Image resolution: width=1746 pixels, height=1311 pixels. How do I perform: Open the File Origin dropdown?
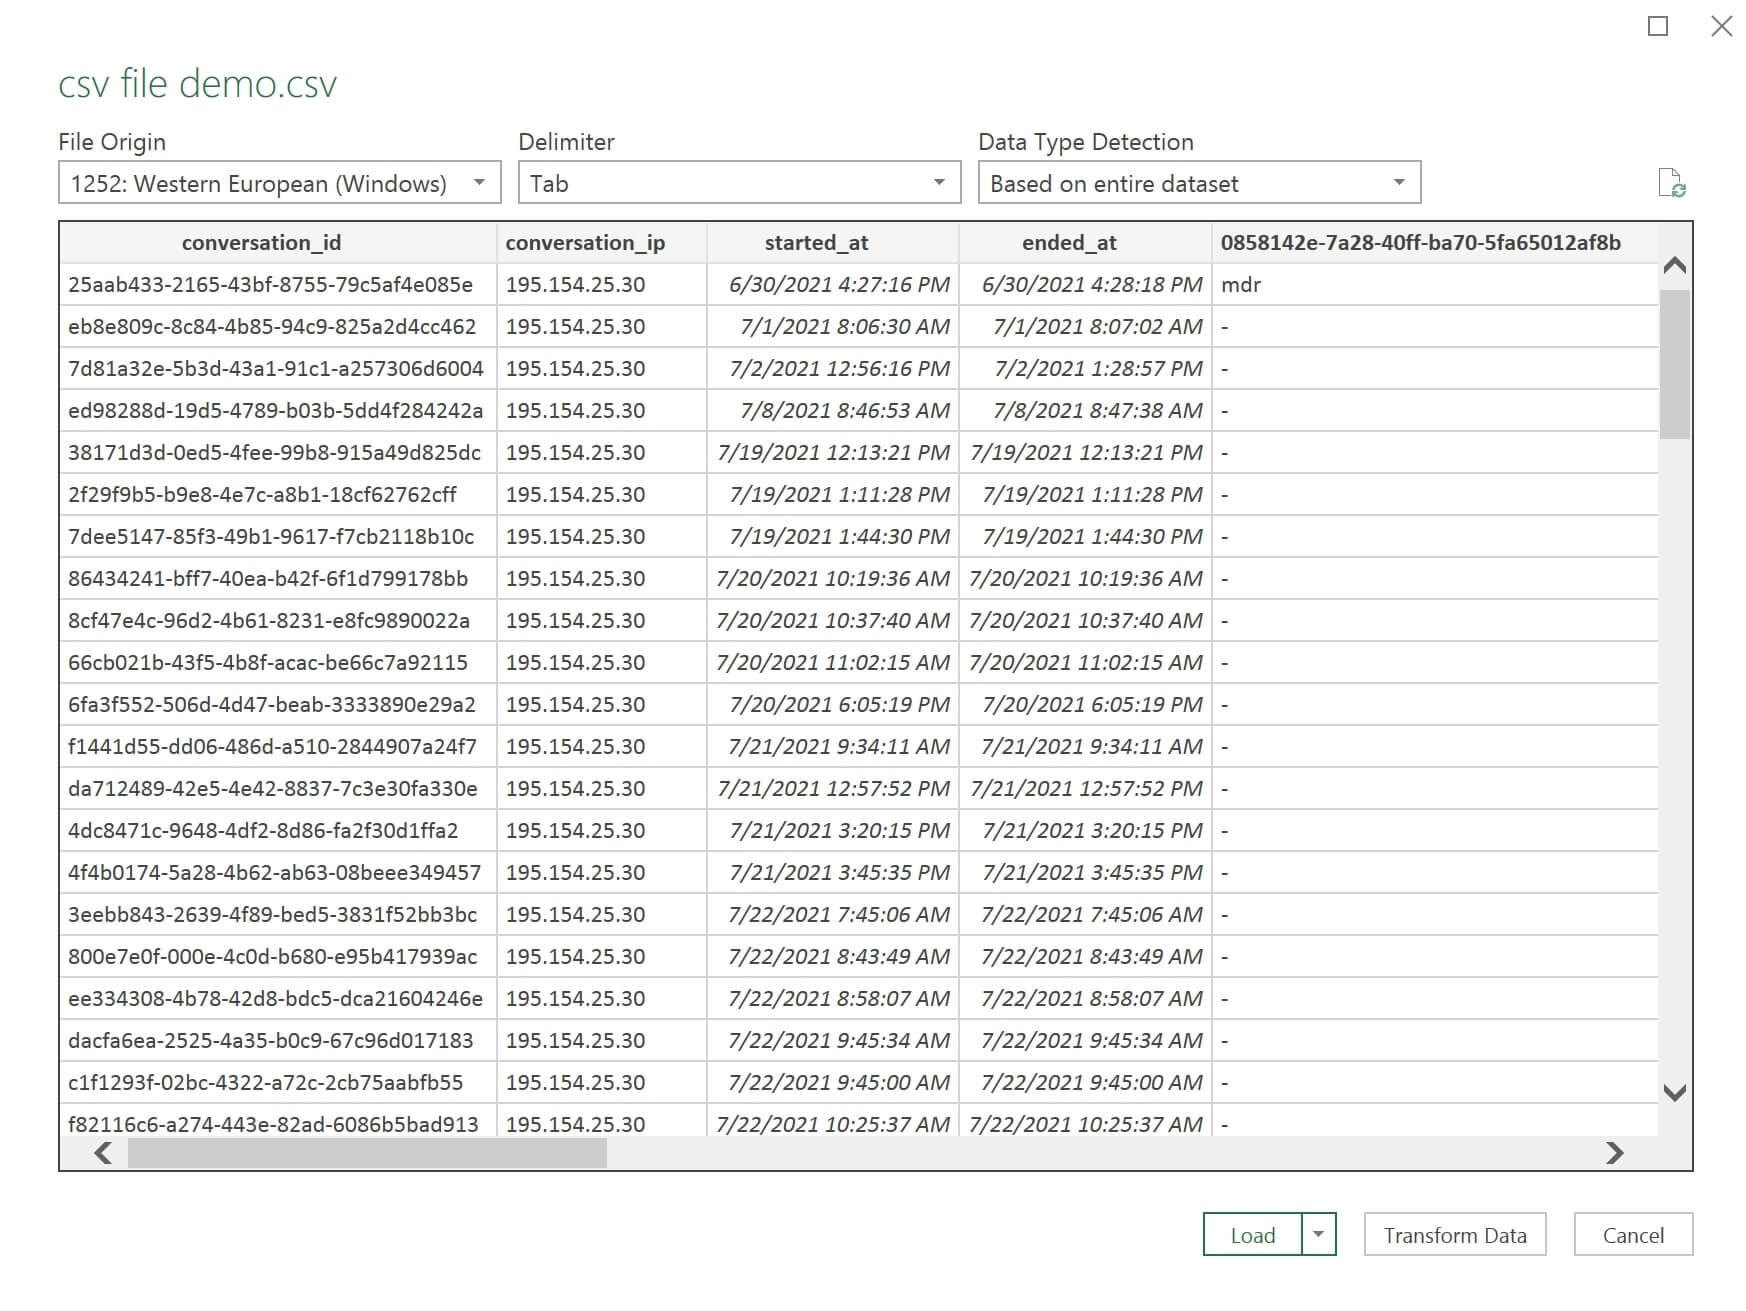(x=280, y=183)
